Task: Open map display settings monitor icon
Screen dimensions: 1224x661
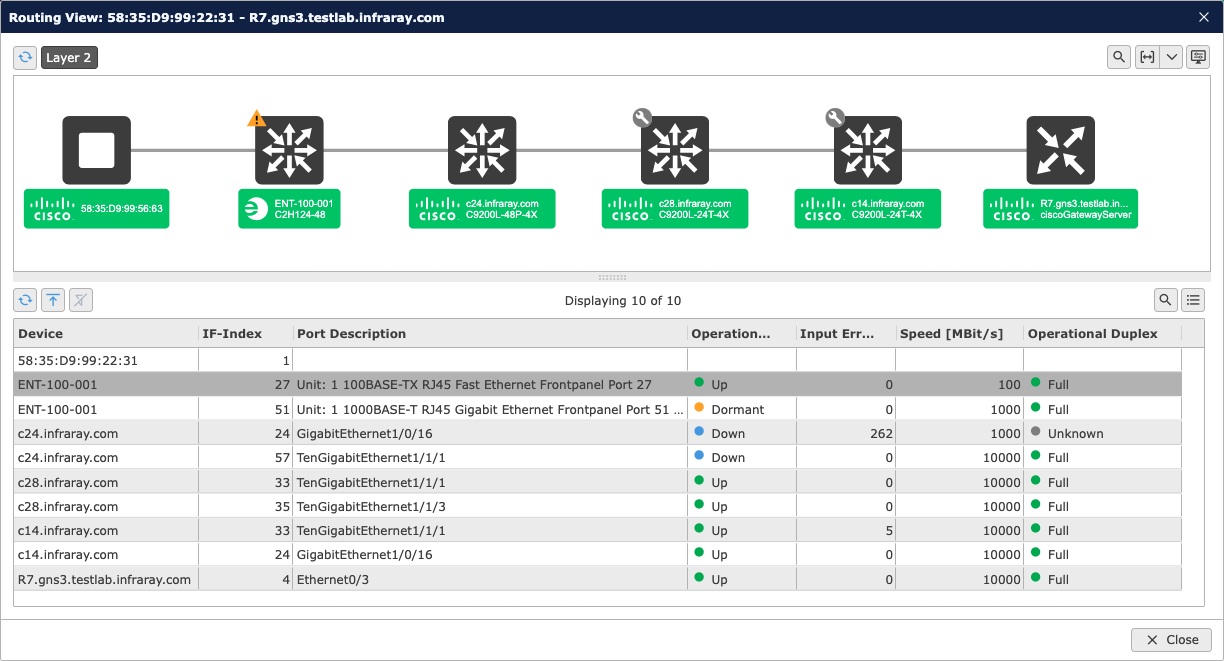Action: [x=1198, y=58]
